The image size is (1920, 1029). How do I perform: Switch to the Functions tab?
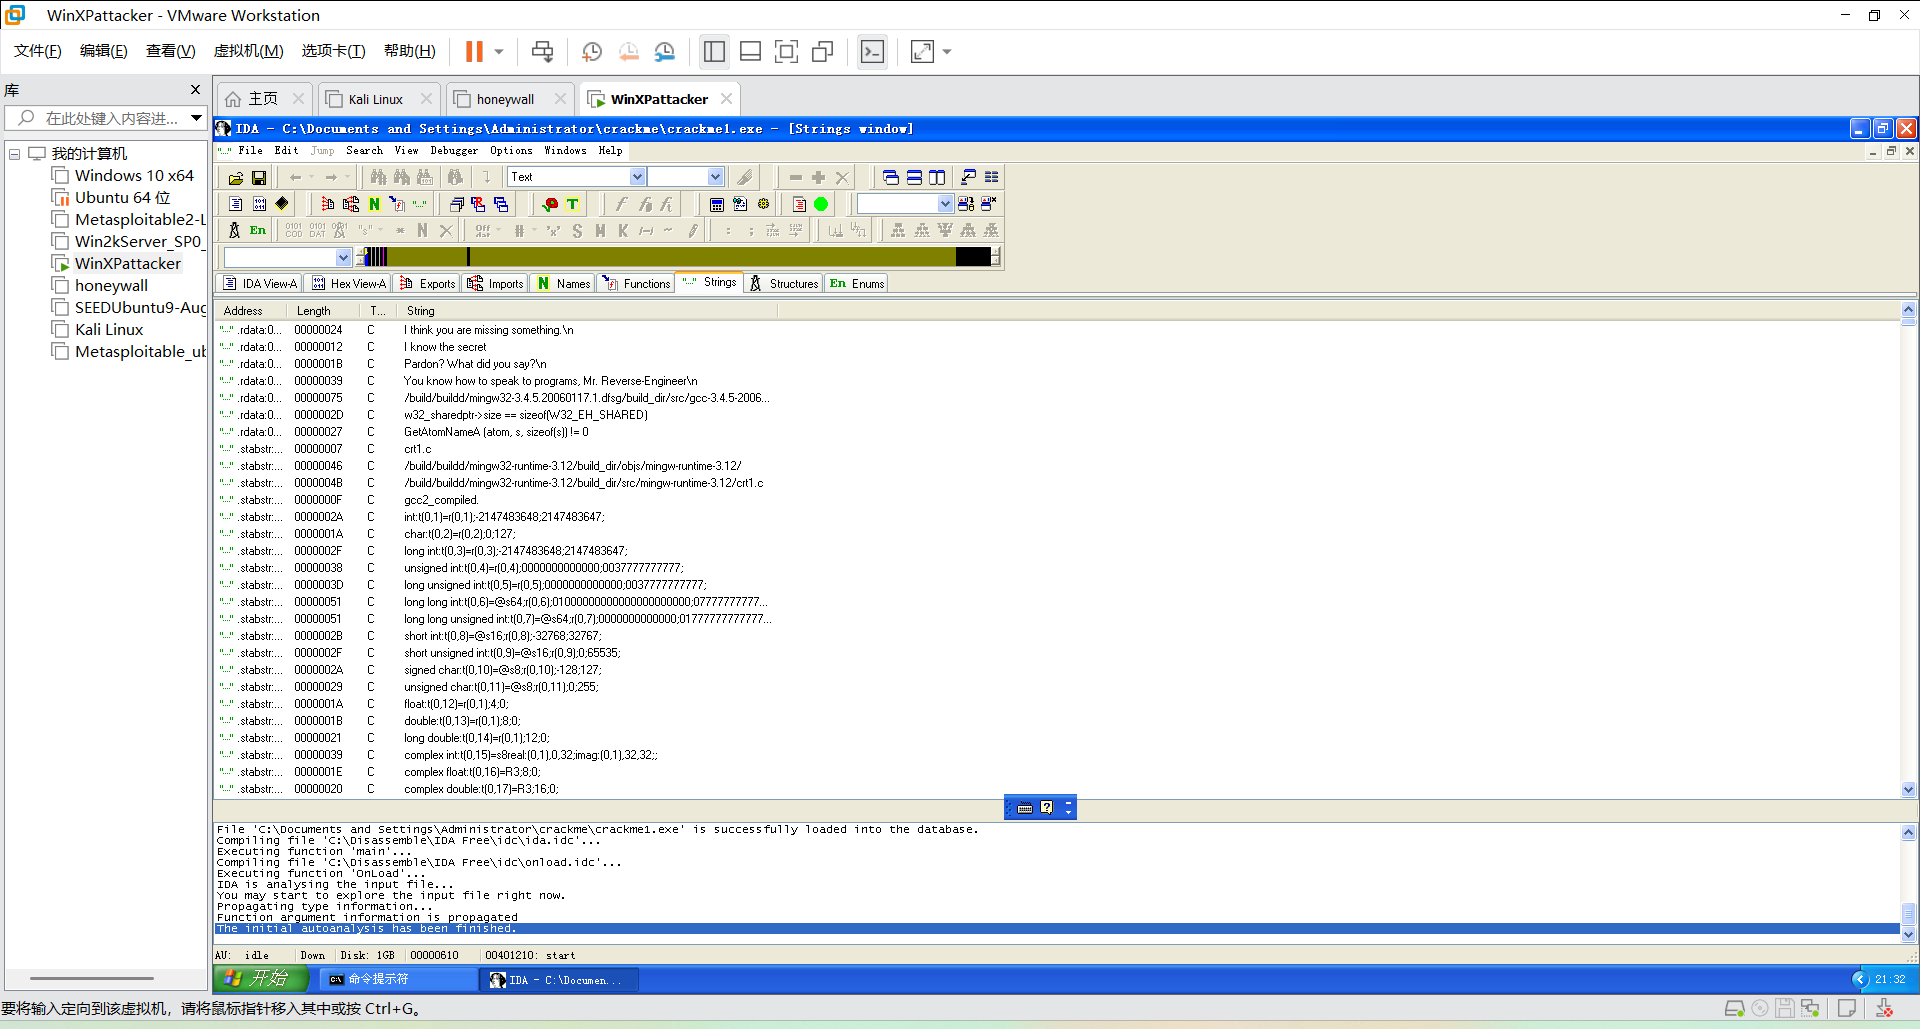[635, 284]
